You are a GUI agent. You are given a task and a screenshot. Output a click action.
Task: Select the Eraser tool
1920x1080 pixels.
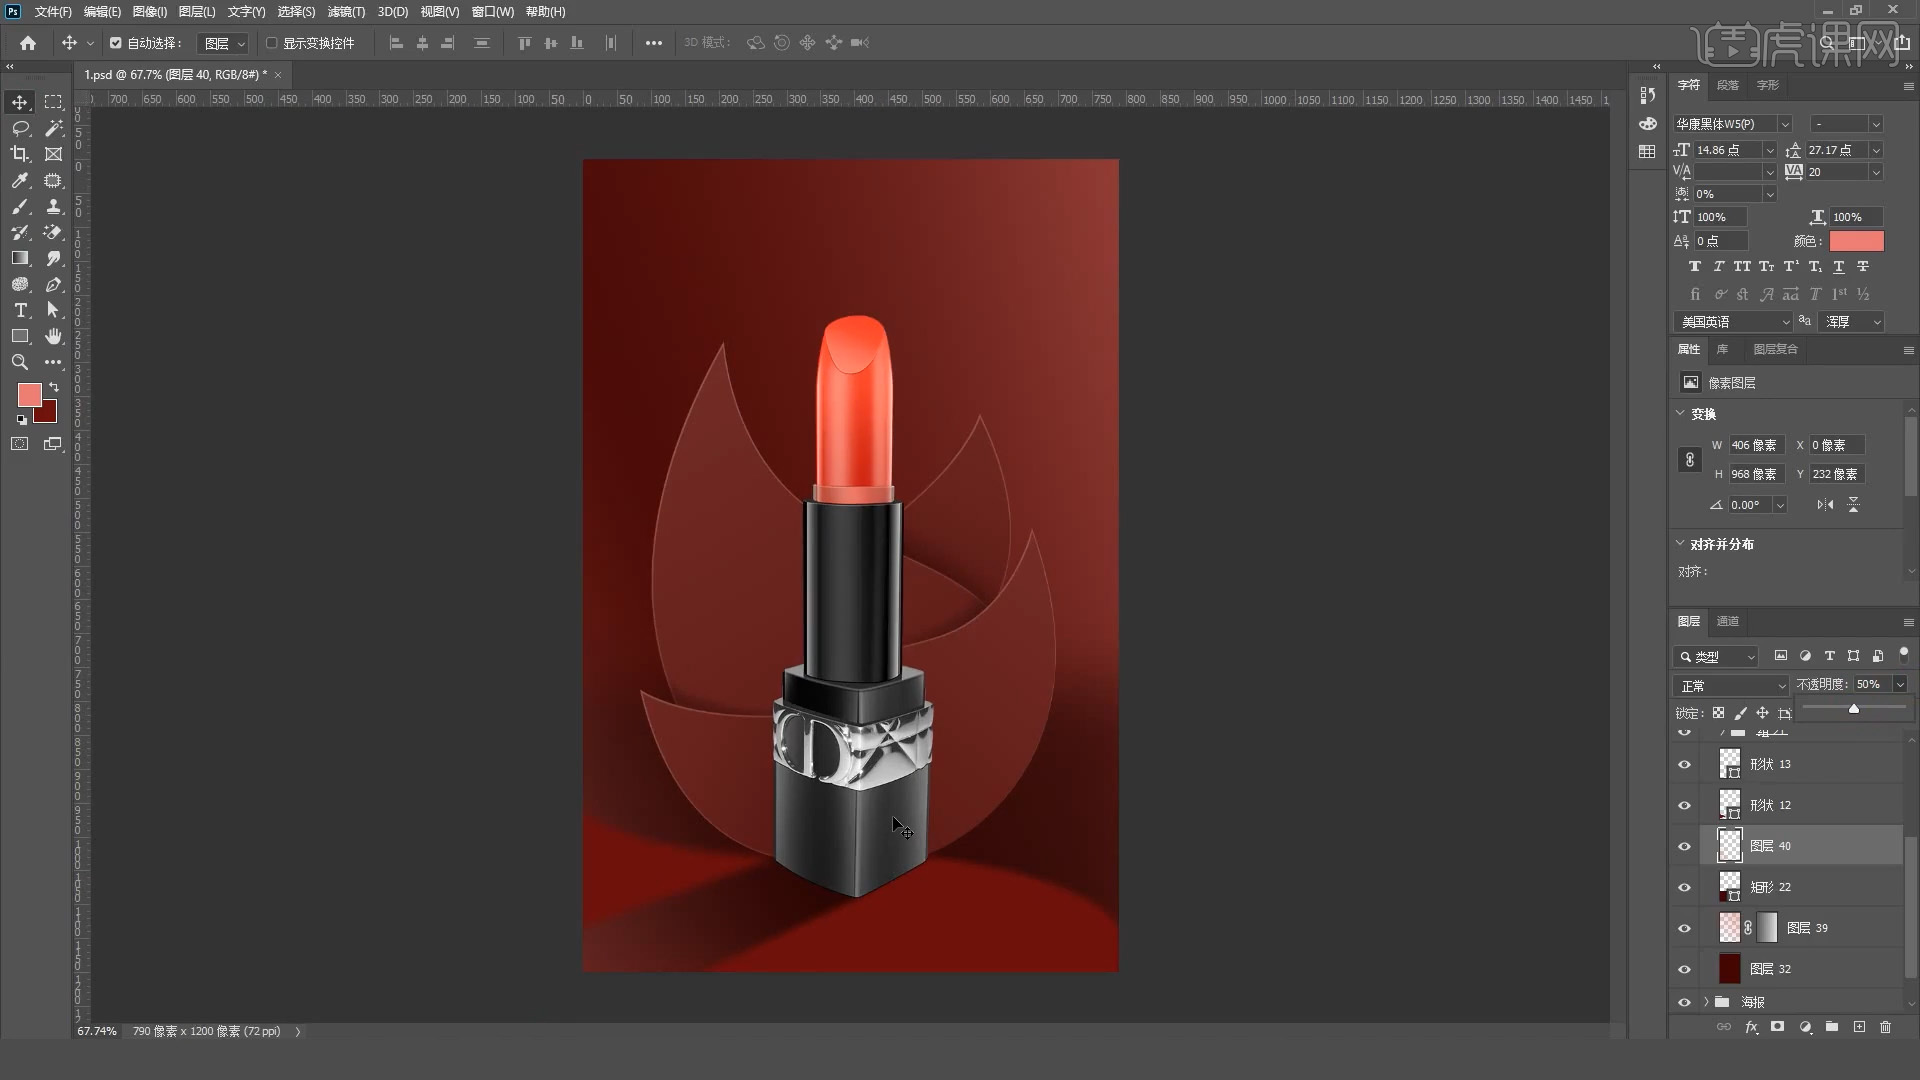[53, 232]
